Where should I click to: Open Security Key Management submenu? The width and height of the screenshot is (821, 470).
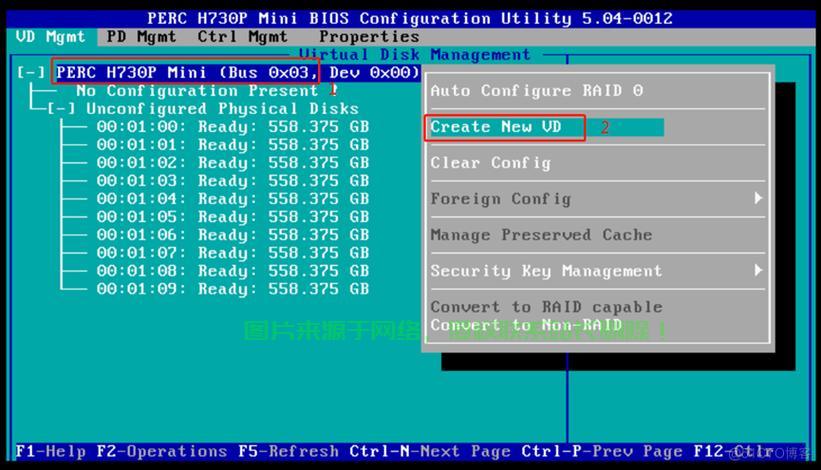pyautogui.click(x=546, y=271)
